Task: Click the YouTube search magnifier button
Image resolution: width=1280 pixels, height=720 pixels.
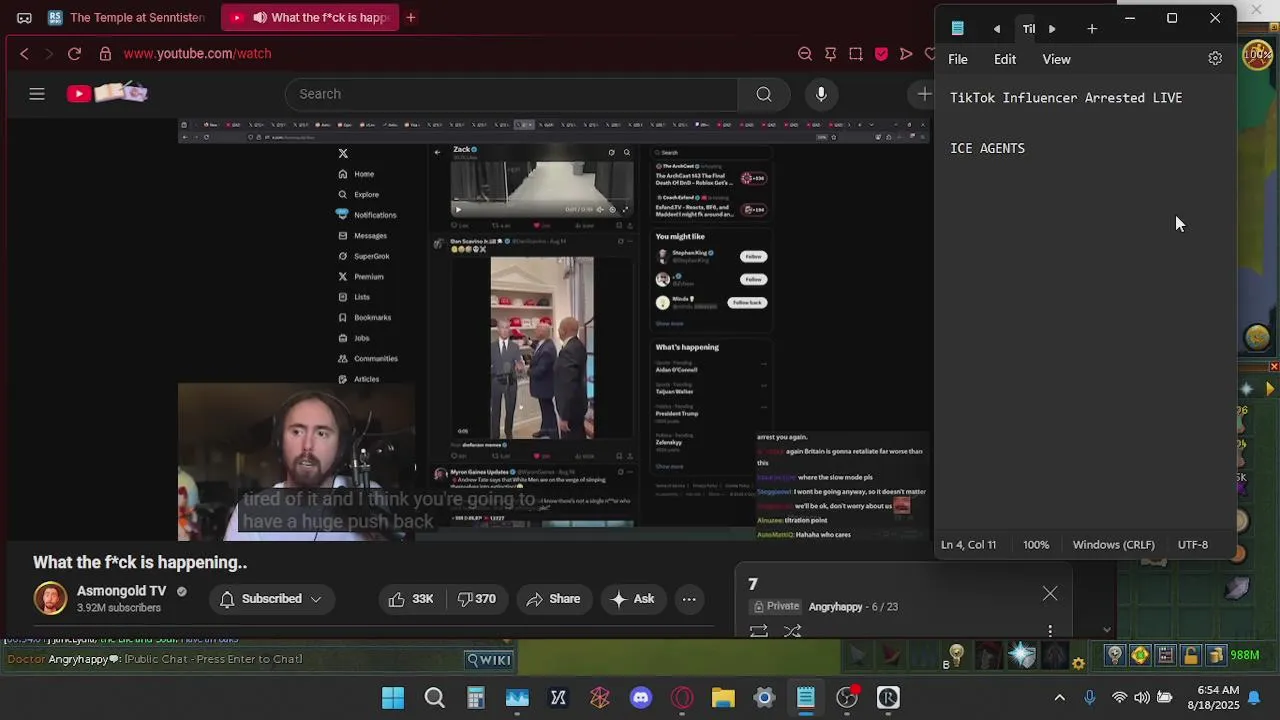Action: tap(764, 94)
